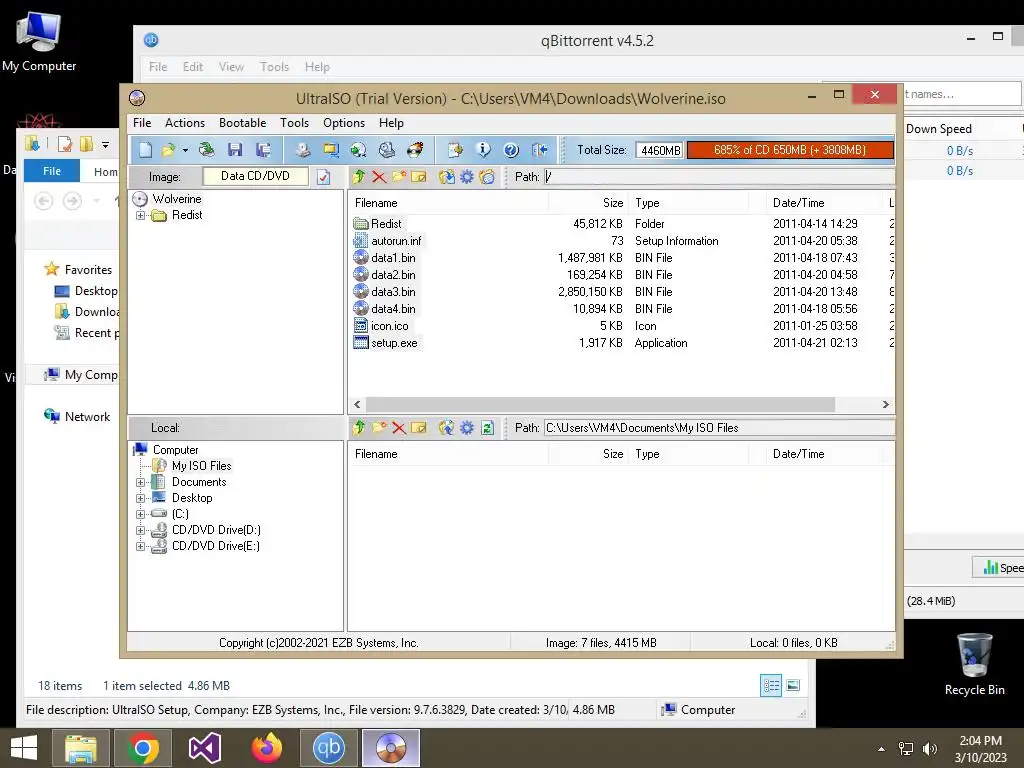The image size is (1024, 768).
Task: Expand the CD/DVD Drive(E:) node
Action: pos(140,547)
